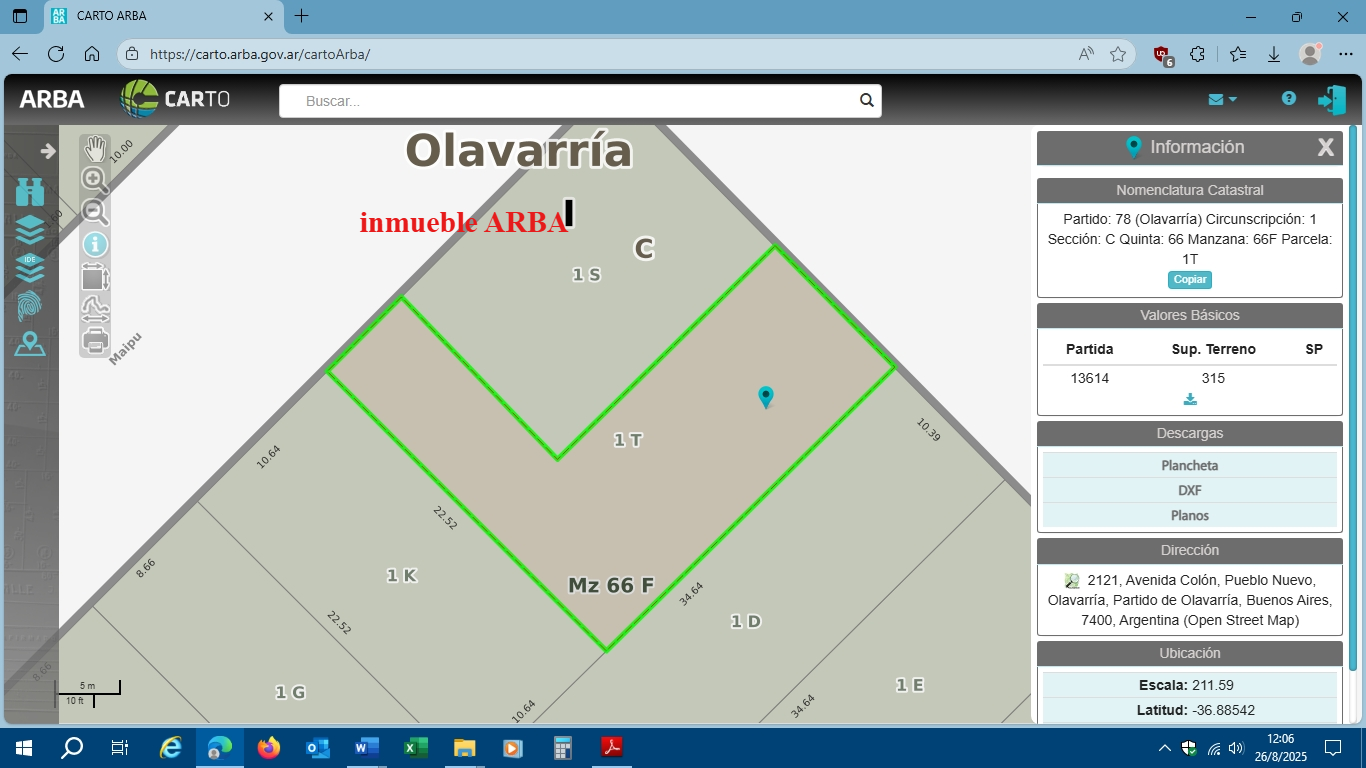Open the IDE layers panel
1366x768 pixels.
[30, 267]
